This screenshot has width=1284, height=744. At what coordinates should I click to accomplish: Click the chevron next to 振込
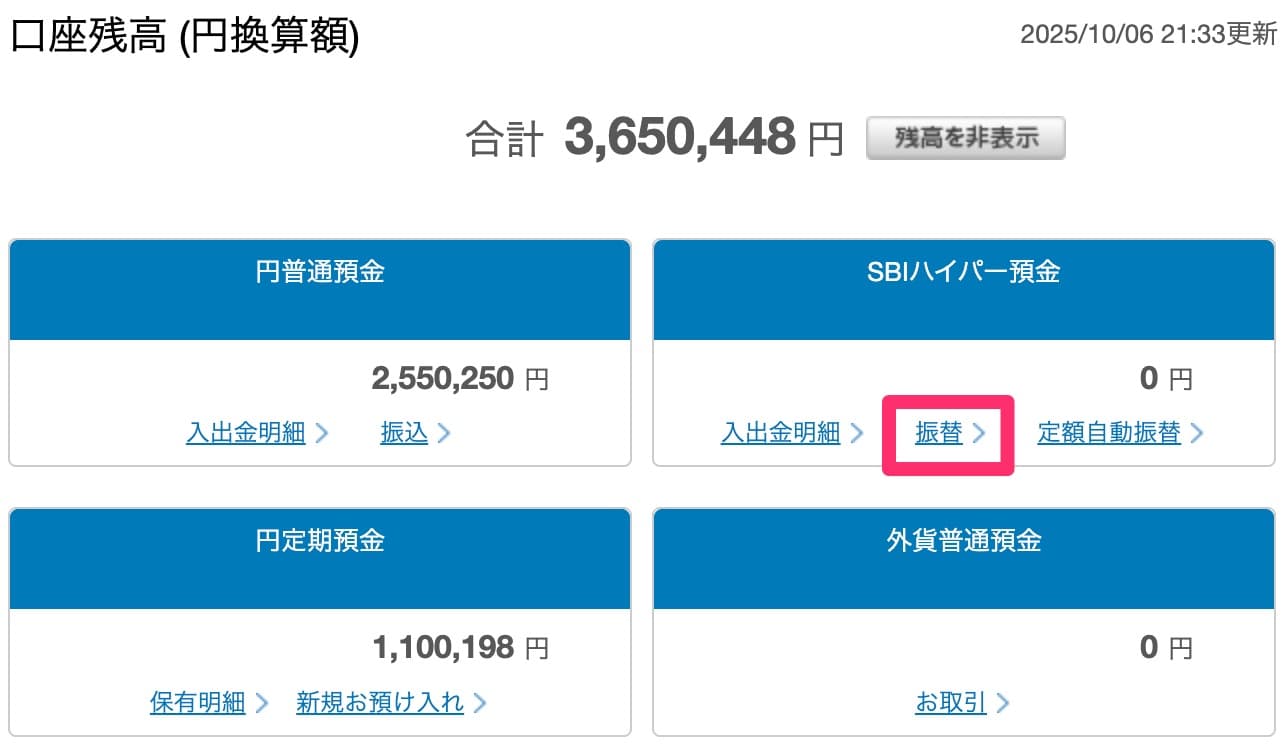pos(444,433)
